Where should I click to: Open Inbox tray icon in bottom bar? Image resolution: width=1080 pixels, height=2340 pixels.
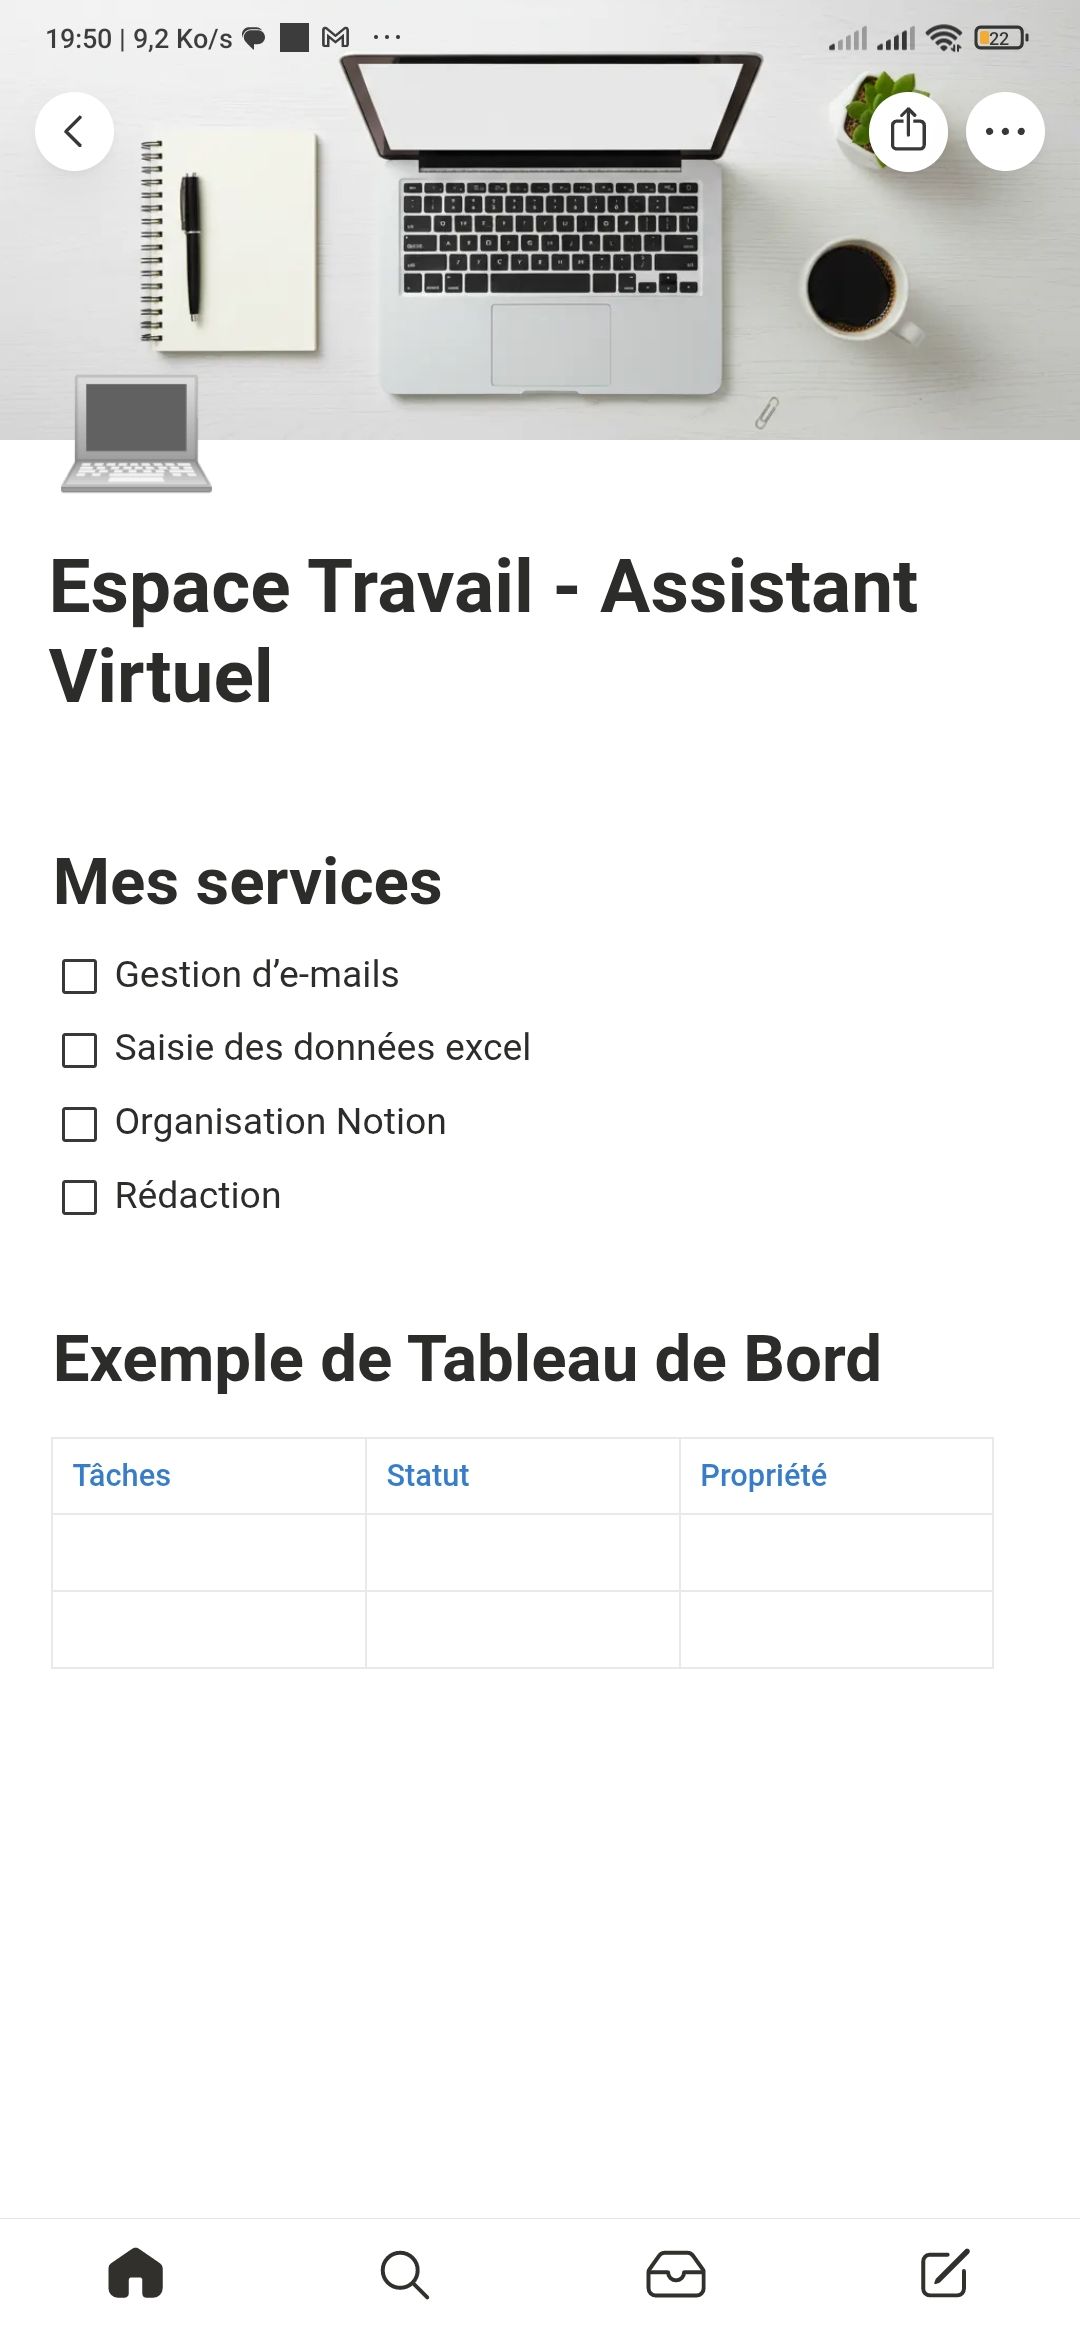click(676, 2275)
